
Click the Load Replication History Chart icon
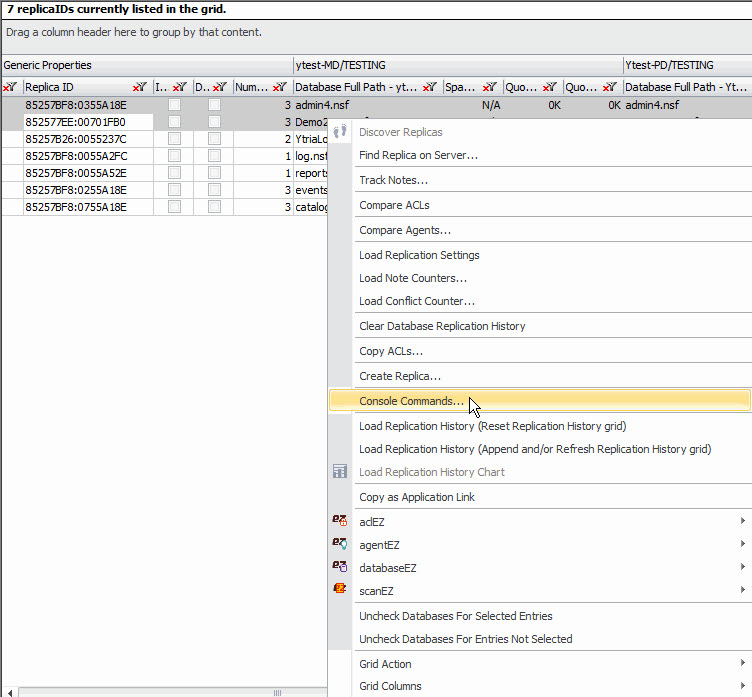[x=339, y=472]
